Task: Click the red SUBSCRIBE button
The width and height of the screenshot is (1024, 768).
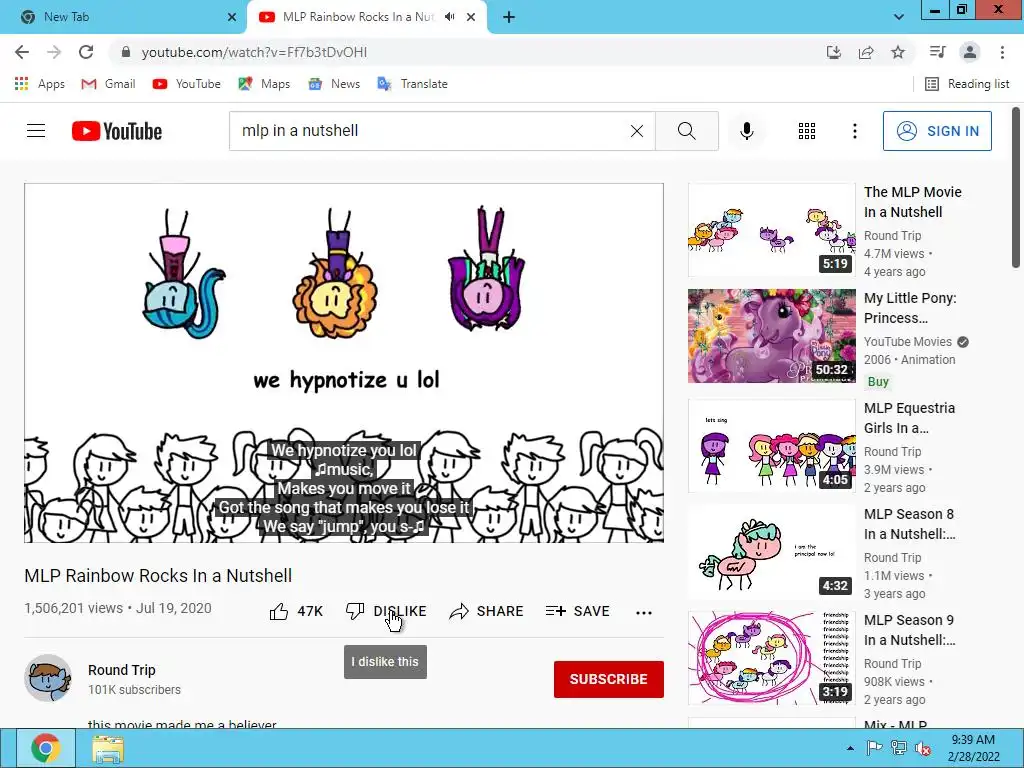Action: pyautogui.click(x=609, y=679)
